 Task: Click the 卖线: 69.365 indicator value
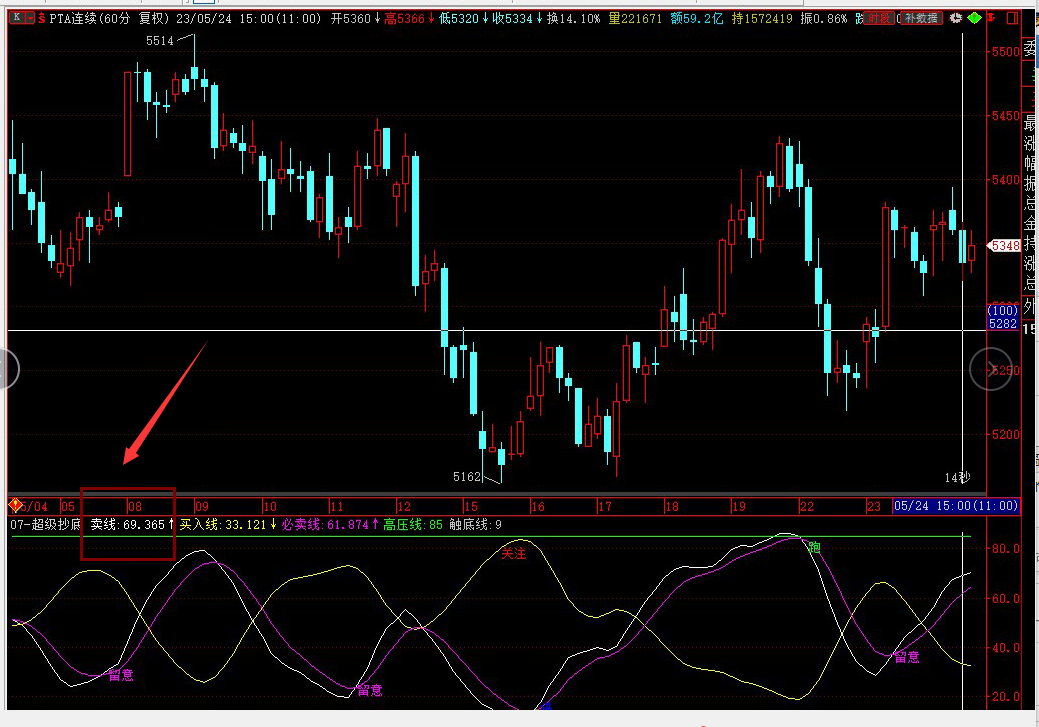coord(132,525)
